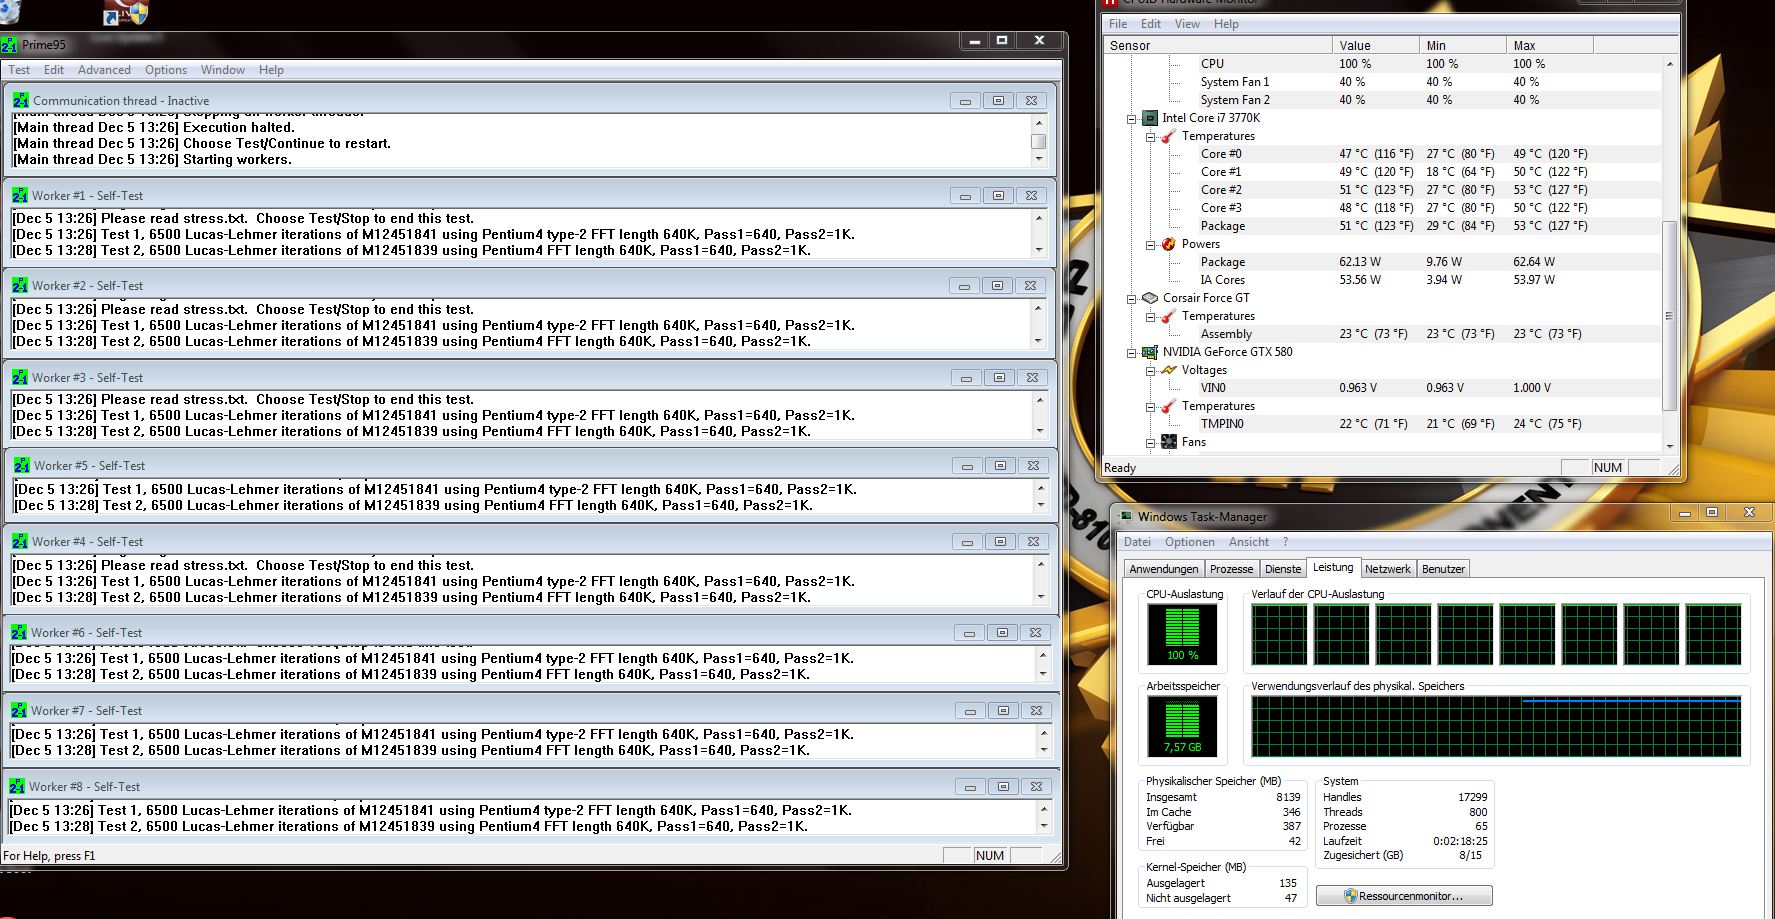Image resolution: width=1775 pixels, height=919 pixels.
Task: Click the Worker #7 Self-Test window icon
Action: pyautogui.click(x=19, y=710)
